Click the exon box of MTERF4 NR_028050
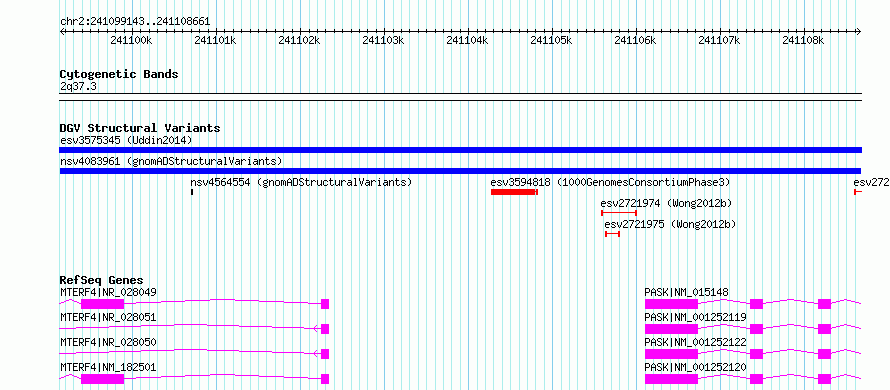Screen dimensions: 890x390 (x=325, y=354)
